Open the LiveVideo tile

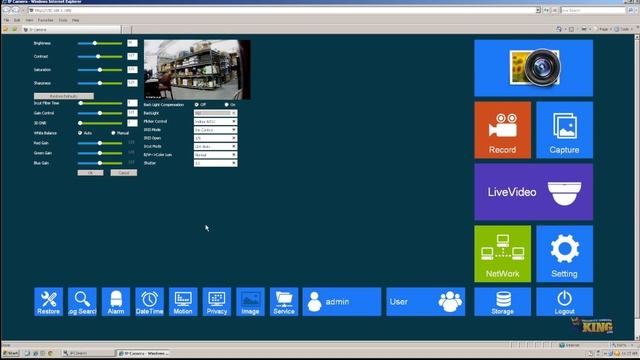(x=533, y=192)
